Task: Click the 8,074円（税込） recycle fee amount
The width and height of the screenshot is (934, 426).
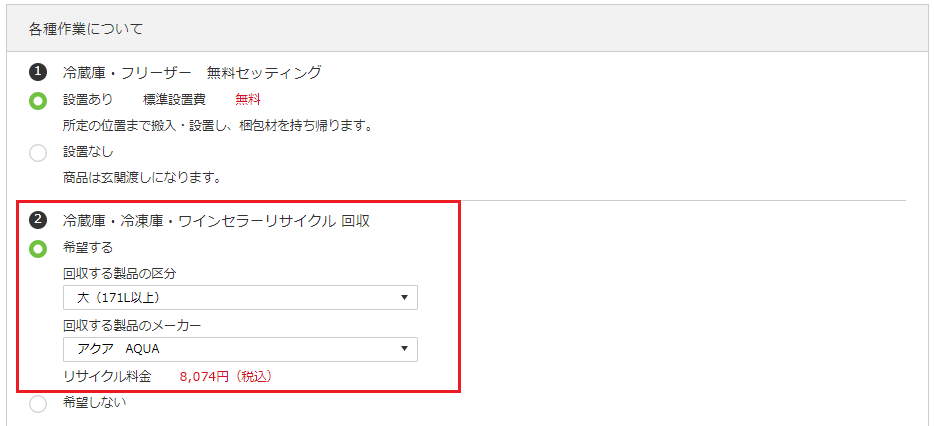Action: (226, 376)
